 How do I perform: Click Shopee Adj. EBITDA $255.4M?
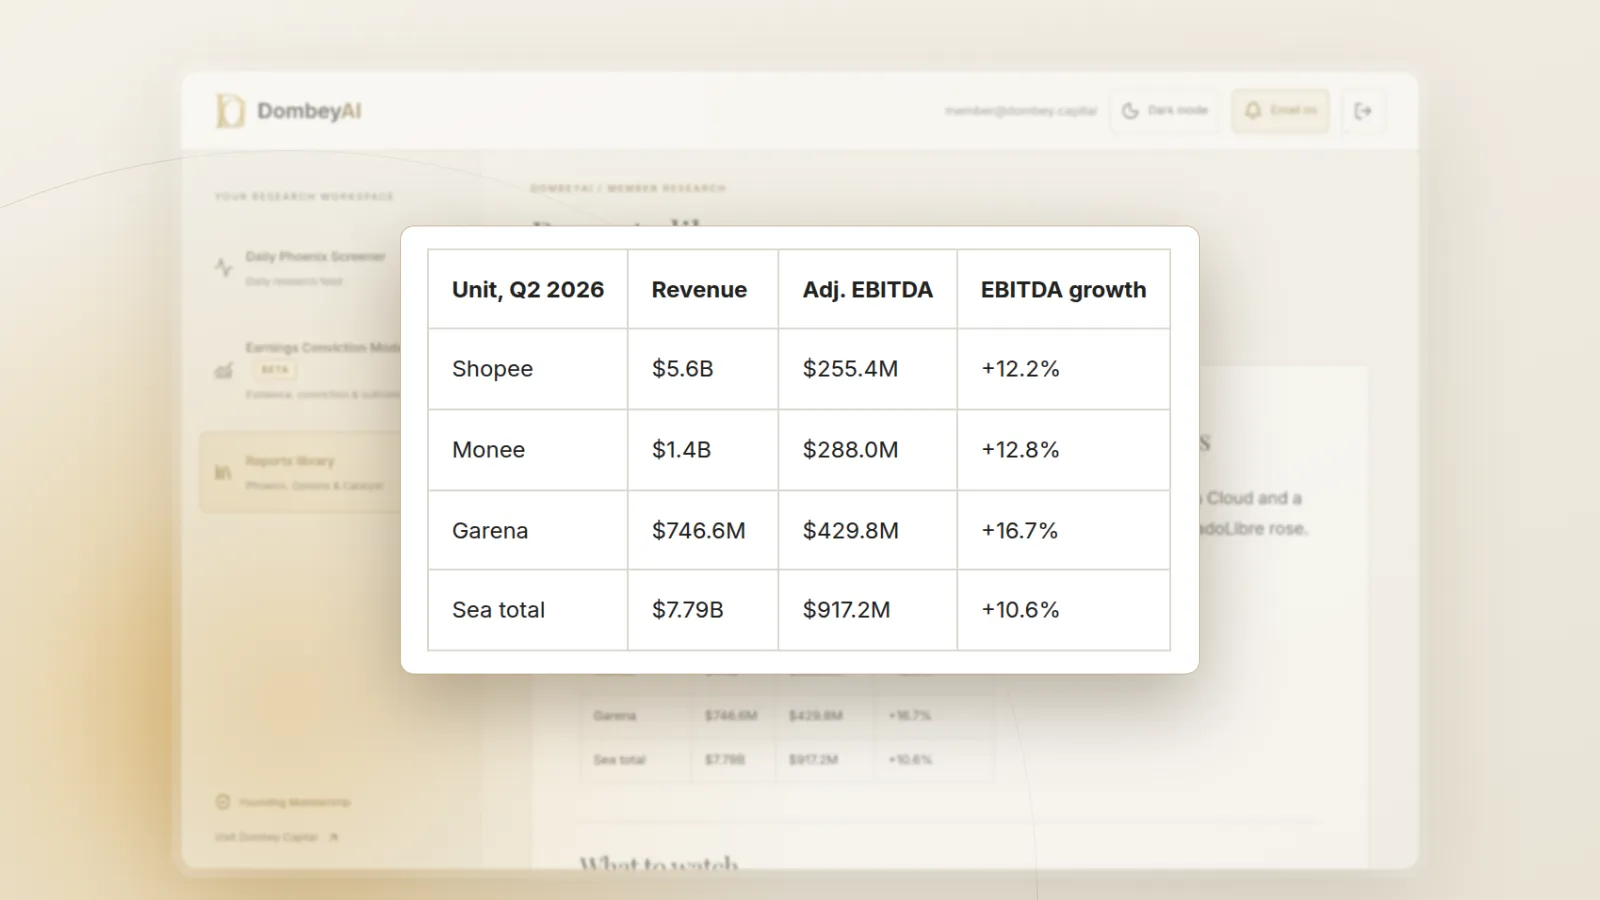[x=851, y=369]
